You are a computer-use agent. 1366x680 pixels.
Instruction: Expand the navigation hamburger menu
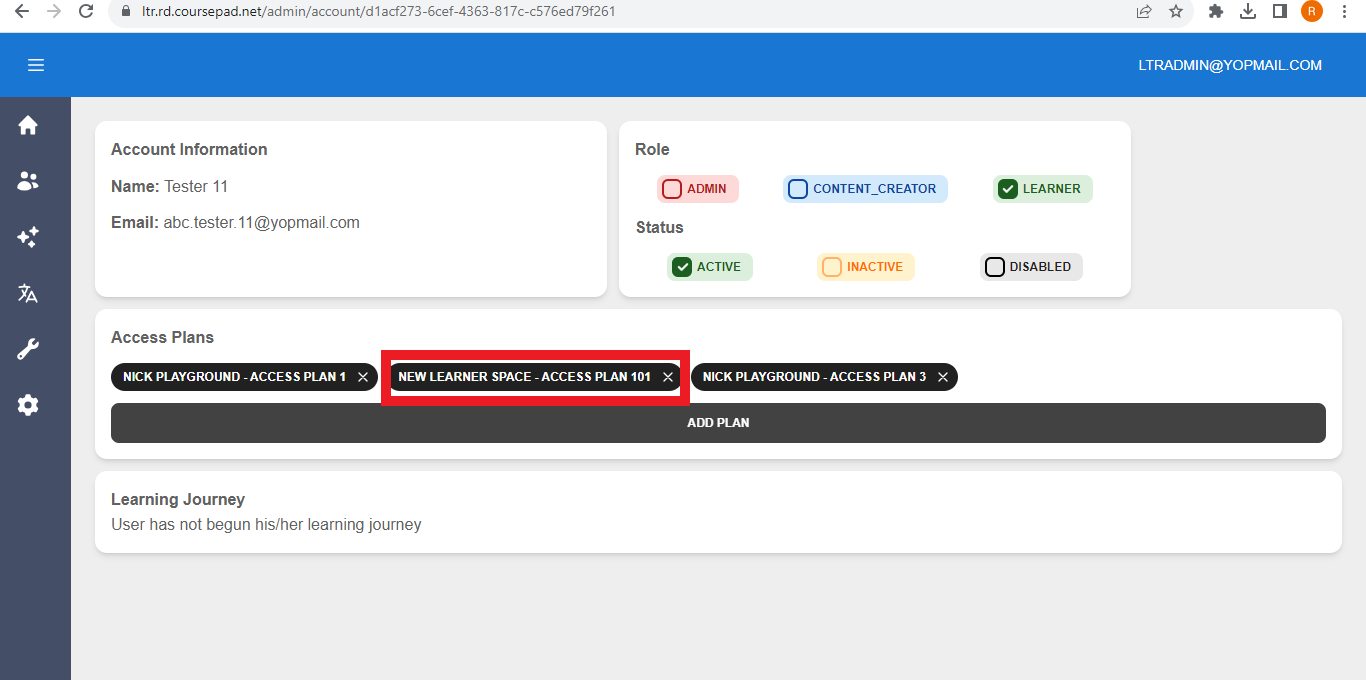coord(36,64)
